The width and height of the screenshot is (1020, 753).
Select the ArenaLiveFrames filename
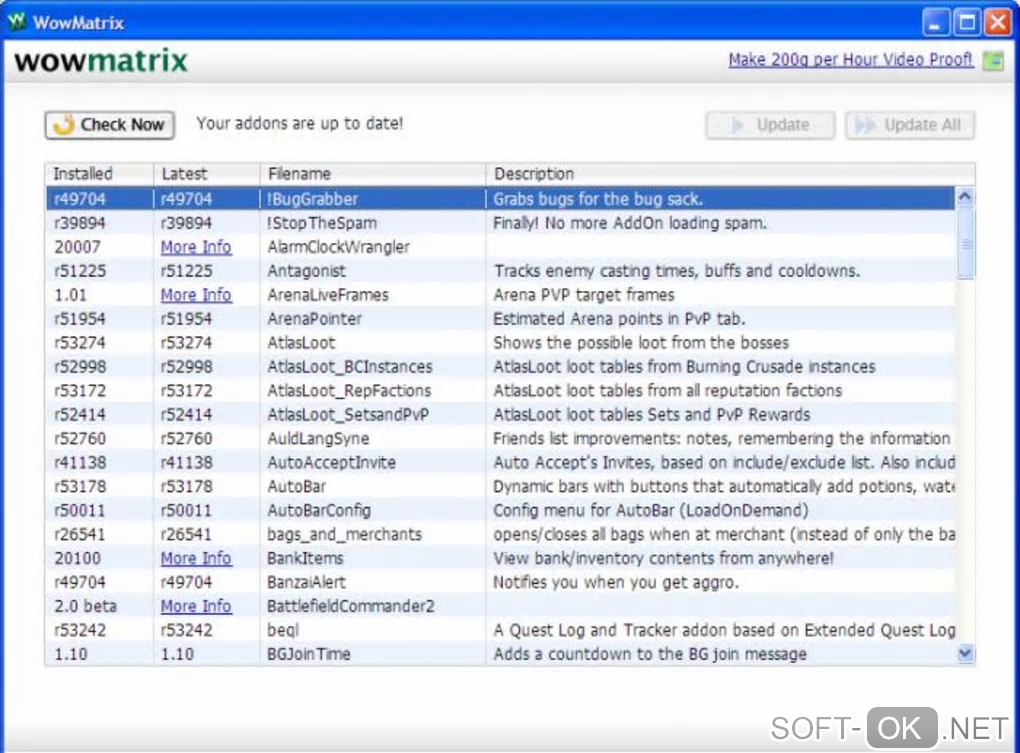(328, 295)
